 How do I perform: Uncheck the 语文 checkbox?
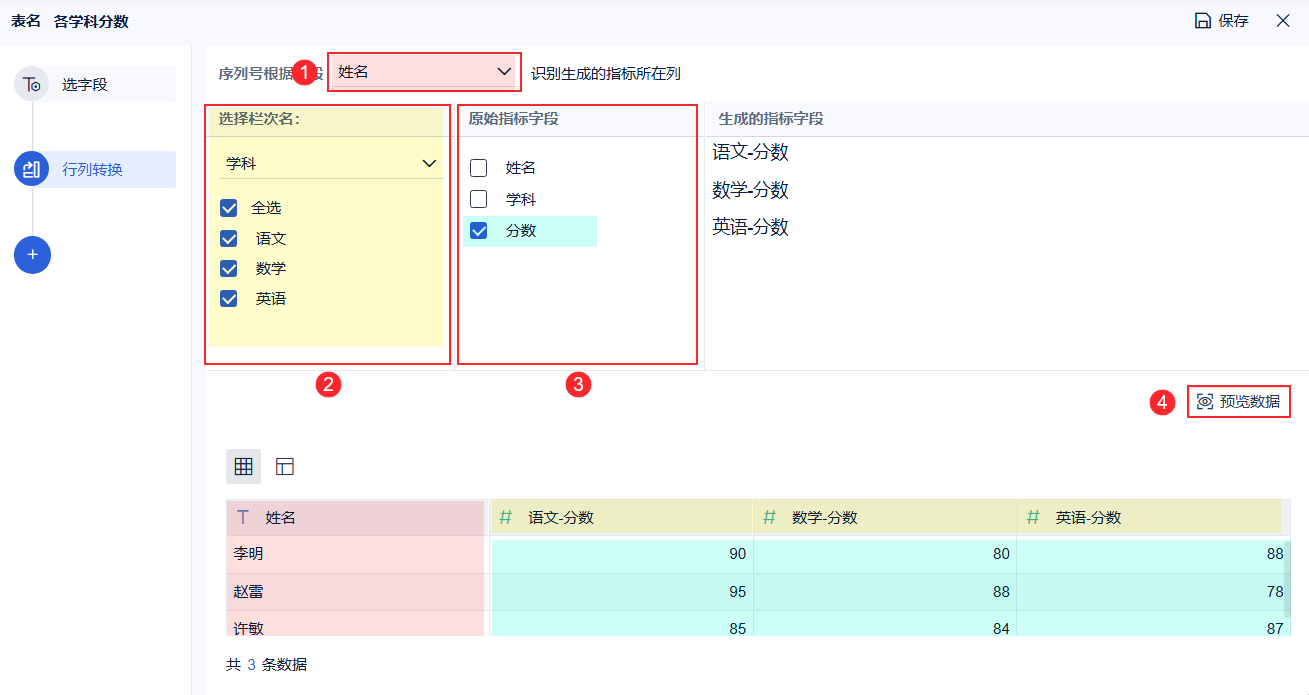pyautogui.click(x=229, y=239)
